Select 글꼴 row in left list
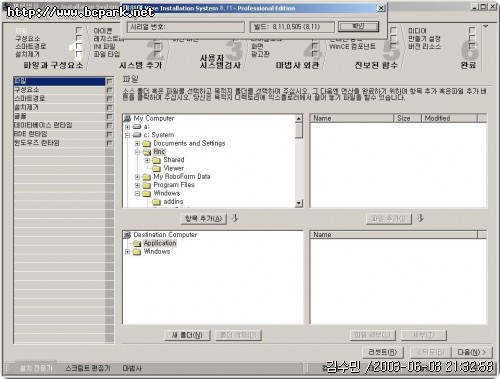The image size is (500, 379). tap(59, 116)
